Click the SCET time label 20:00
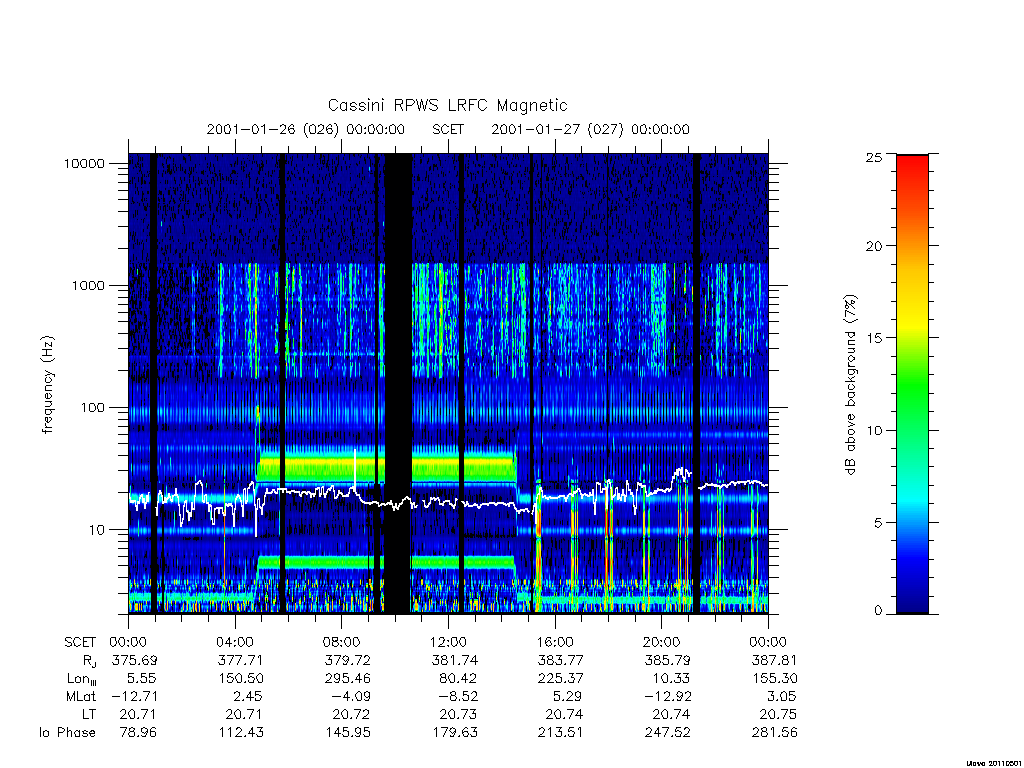The width and height of the screenshot is (1024, 768). [x=662, y=642]
